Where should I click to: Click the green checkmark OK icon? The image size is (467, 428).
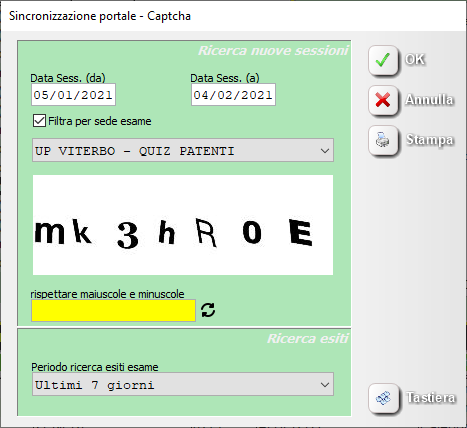[x=383, y=60]
